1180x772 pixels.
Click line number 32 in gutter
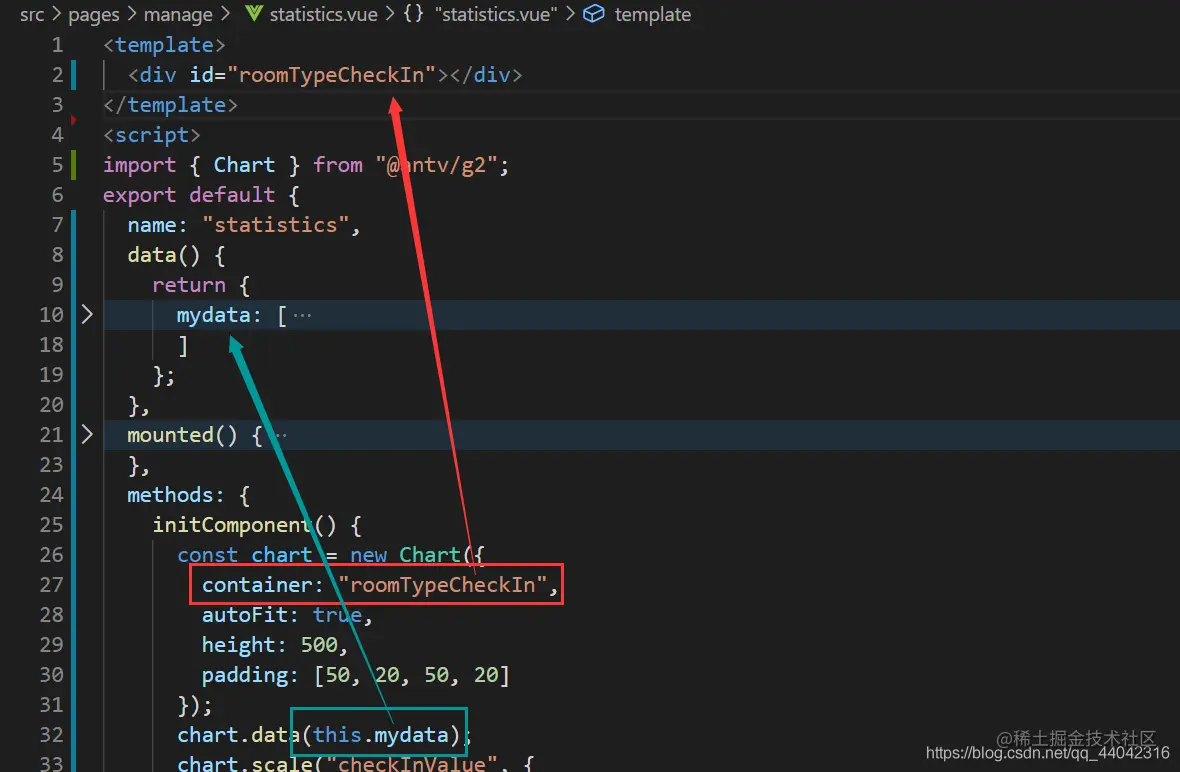coord(51,734)
